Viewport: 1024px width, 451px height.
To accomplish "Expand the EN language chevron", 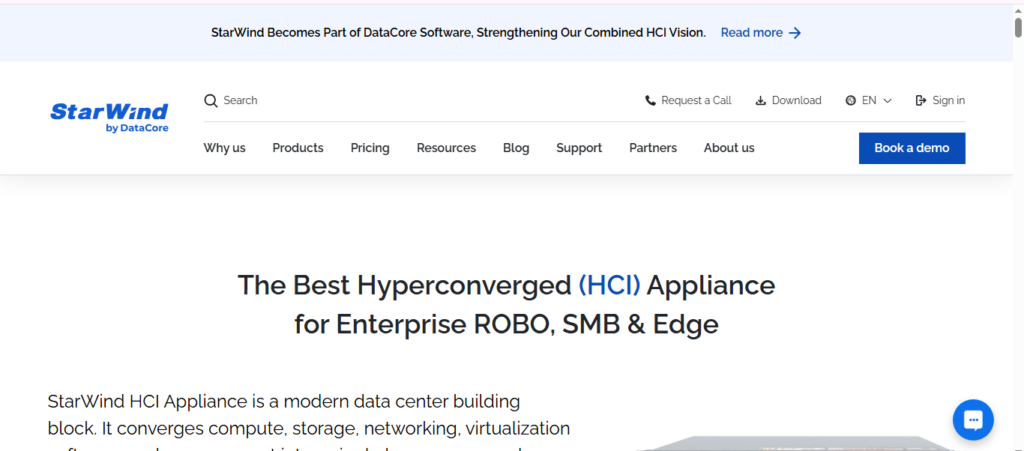I will pos(888,101).
